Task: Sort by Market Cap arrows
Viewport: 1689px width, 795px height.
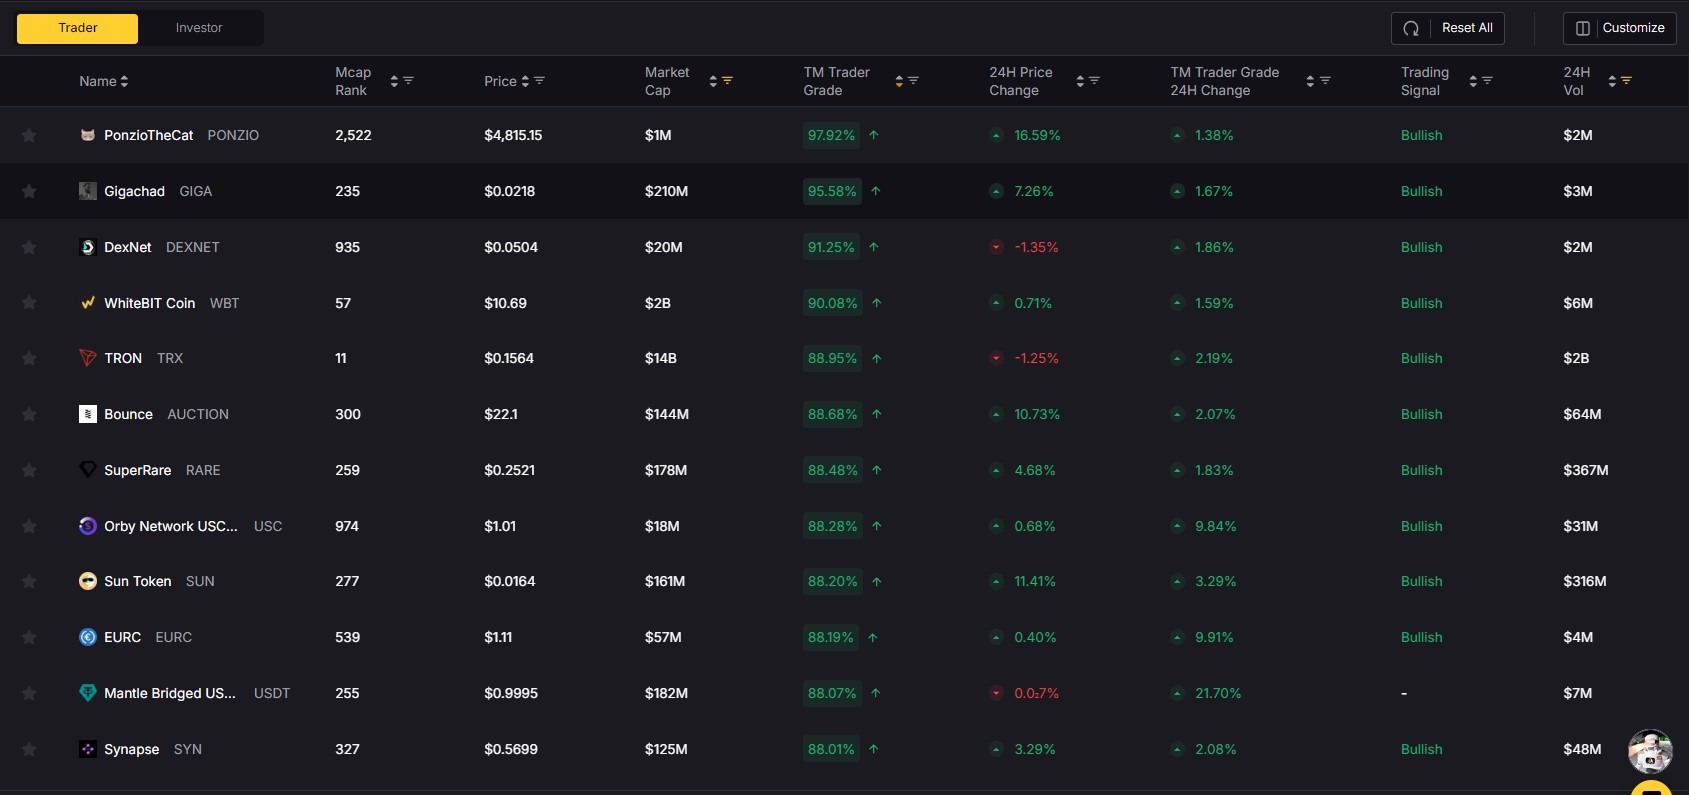Action: pos(713,81)
